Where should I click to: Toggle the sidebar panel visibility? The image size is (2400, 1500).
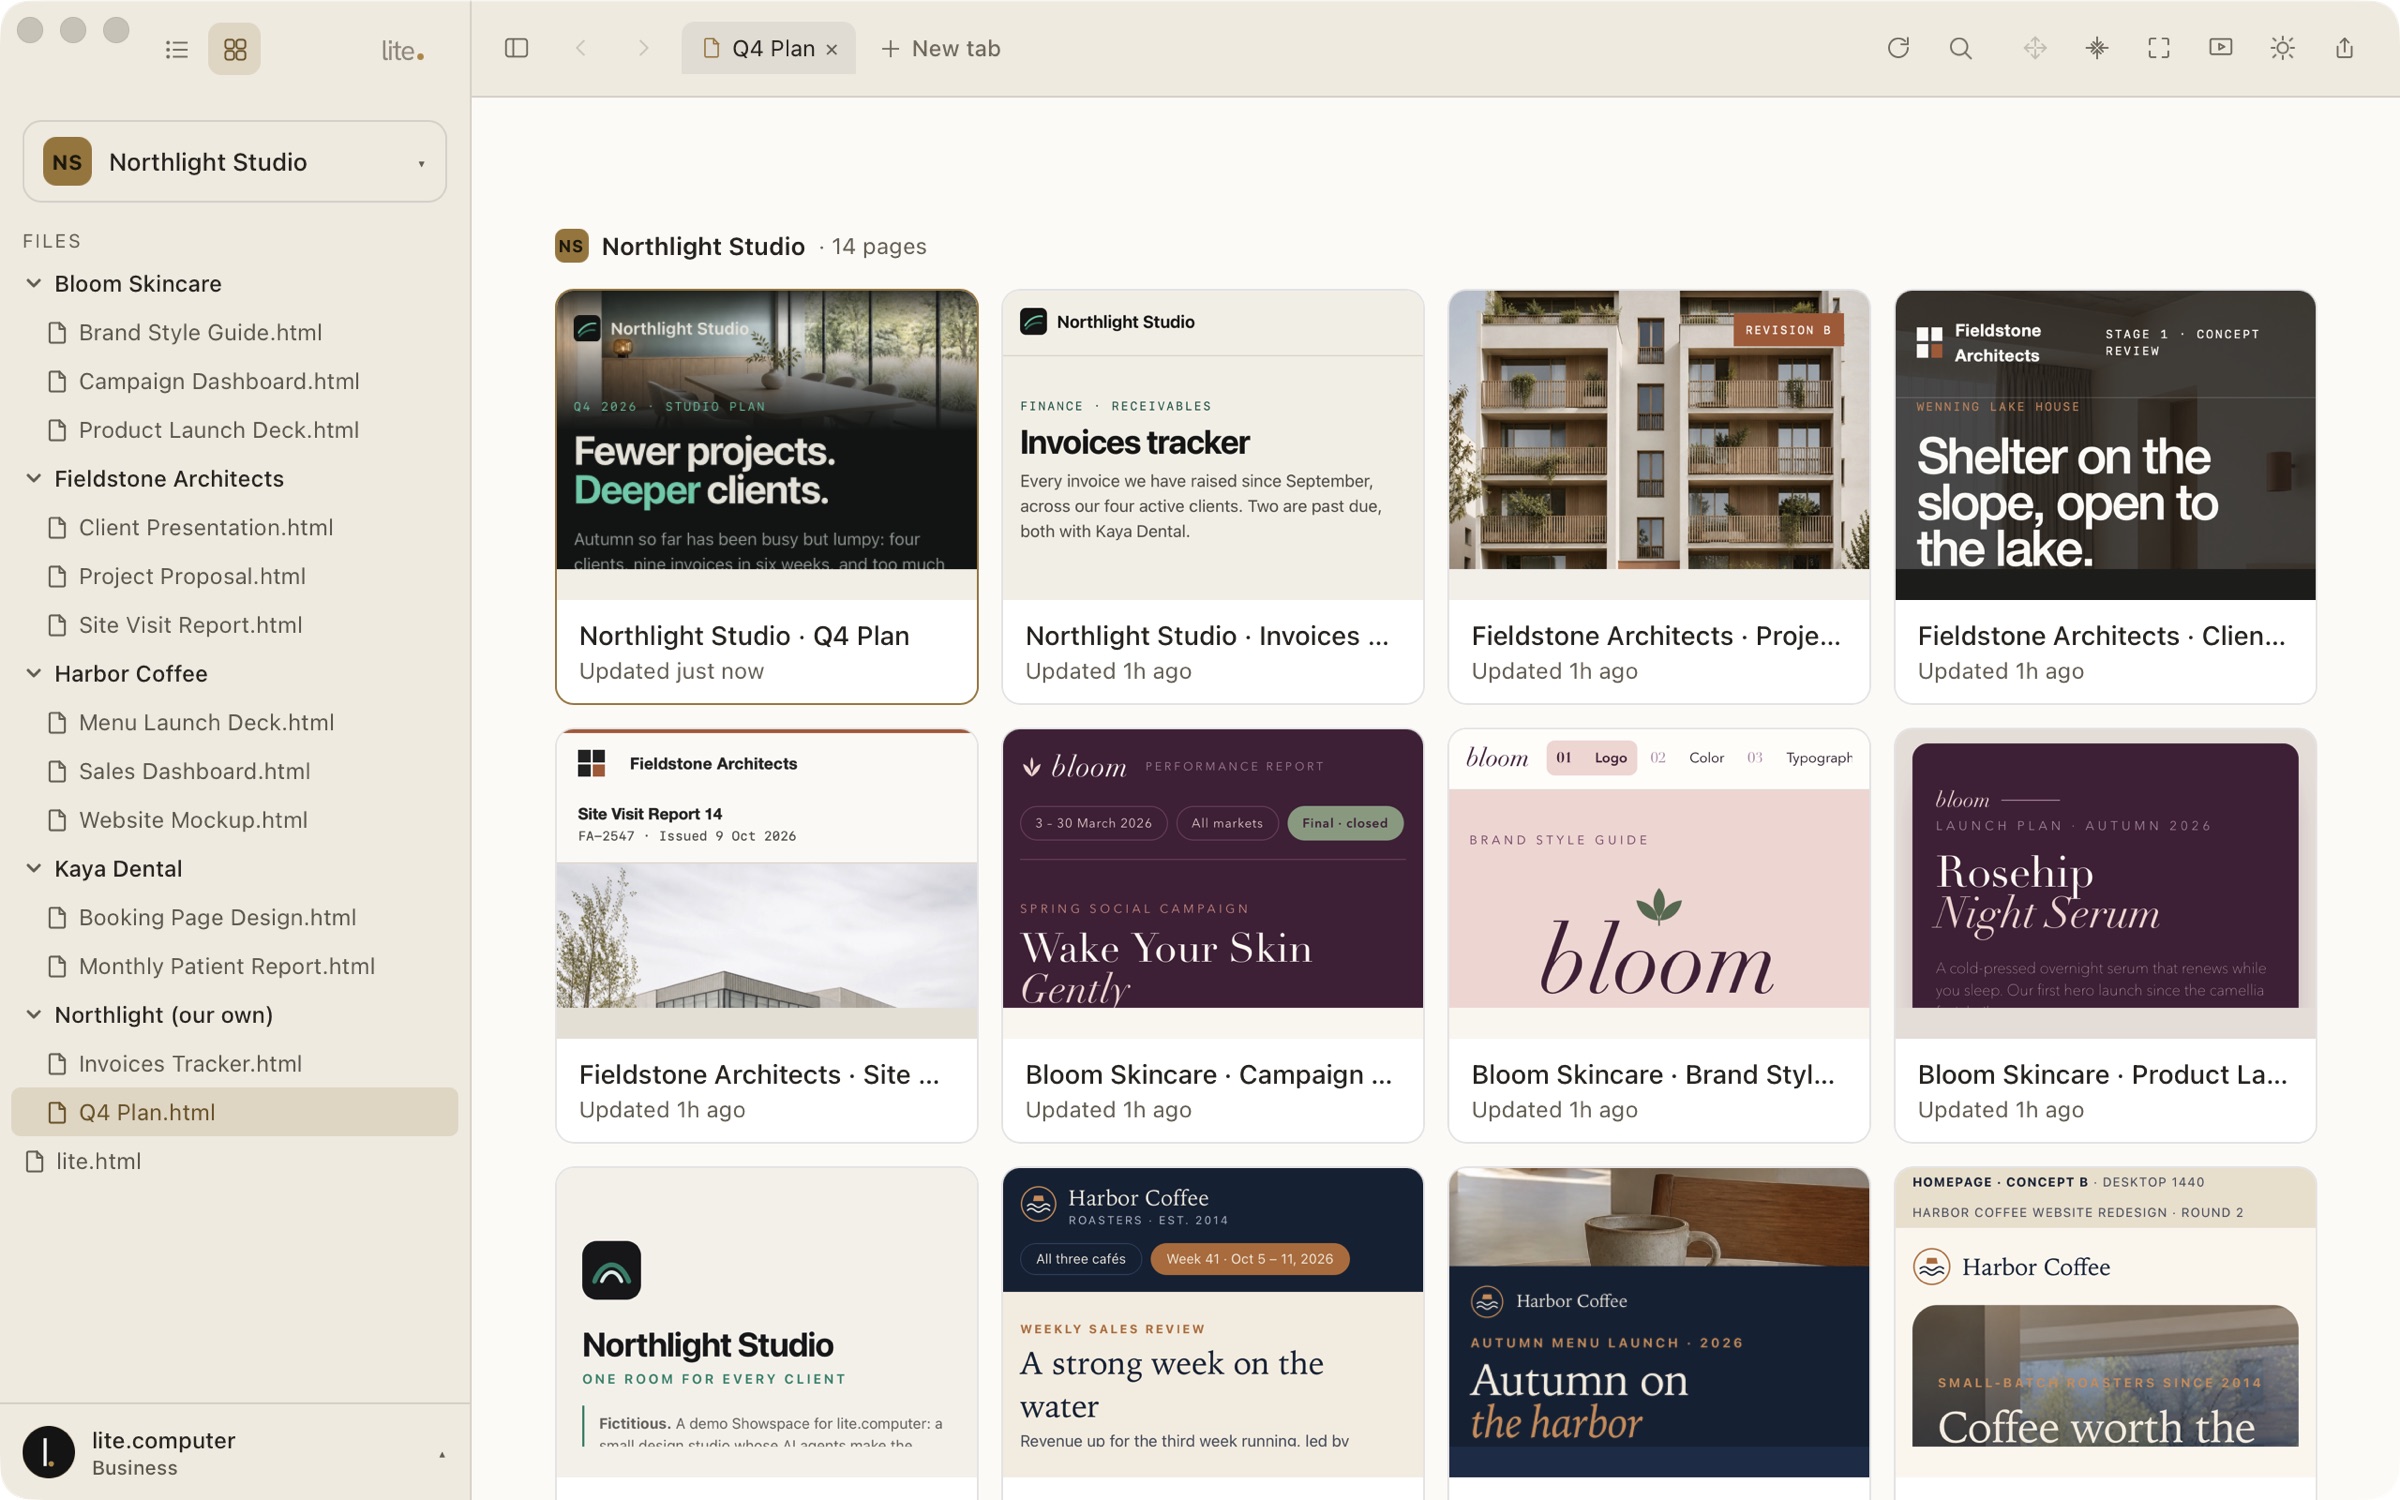coord(516,48)
